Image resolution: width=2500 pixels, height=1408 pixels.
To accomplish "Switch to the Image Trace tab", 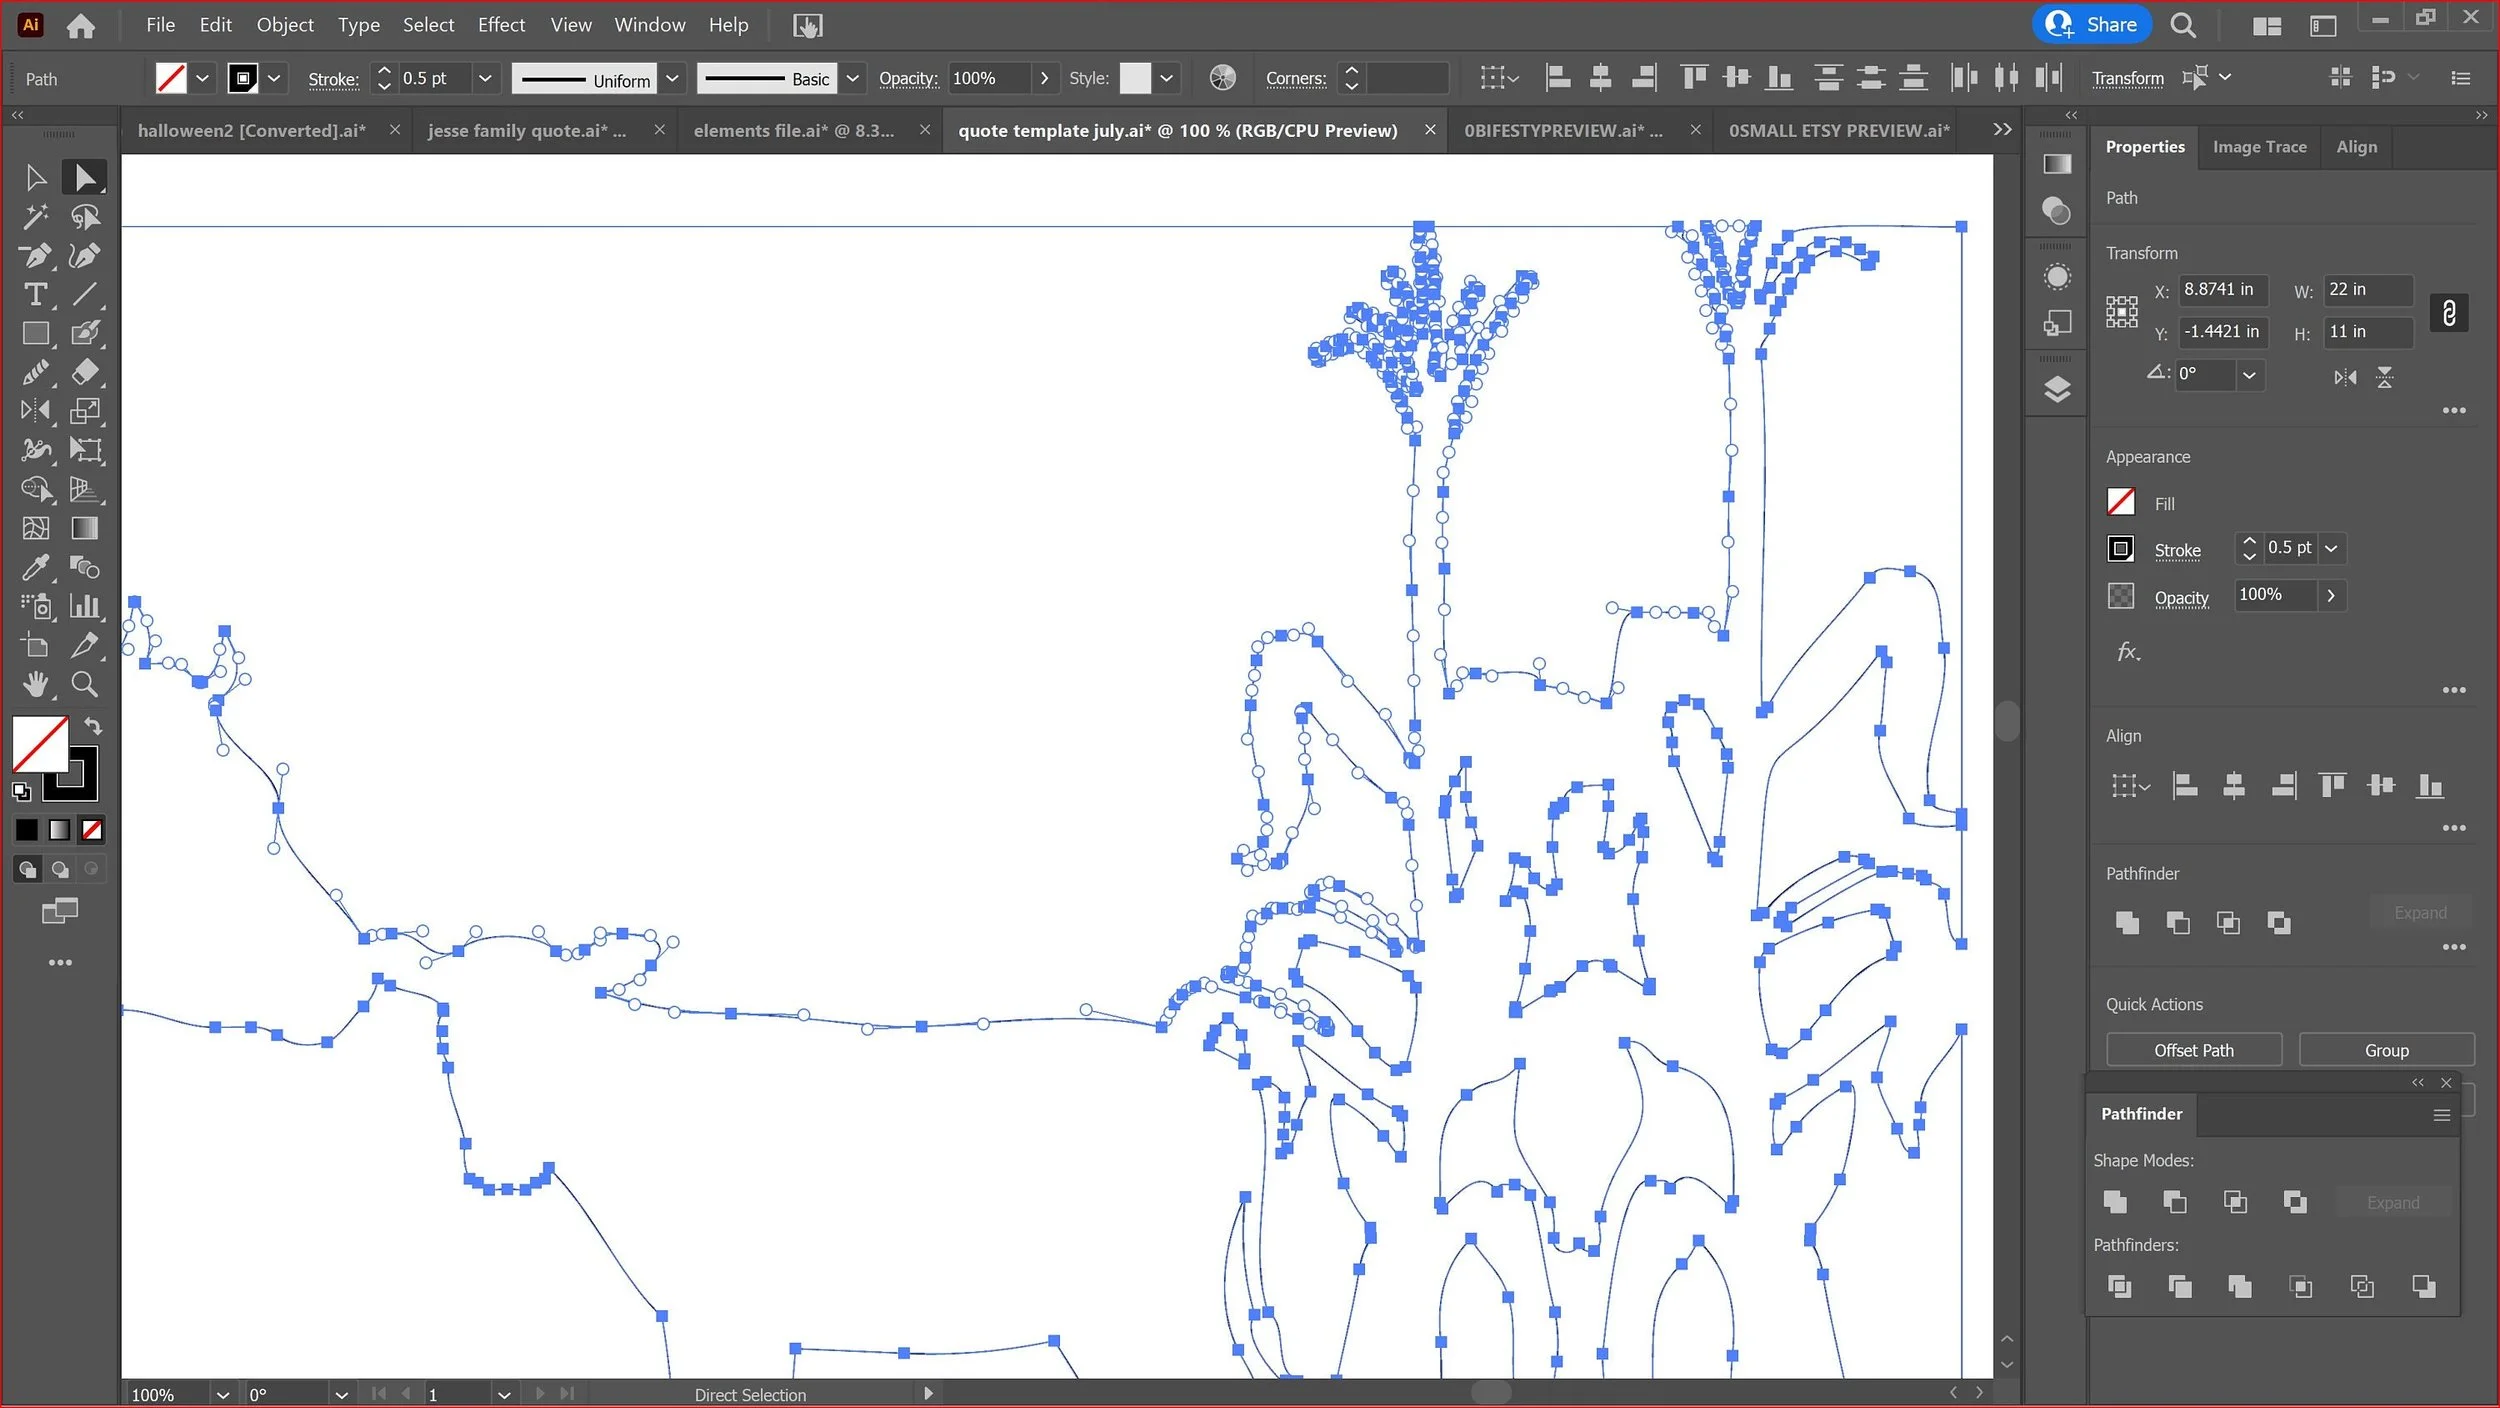I will (x=2259, y=147).
